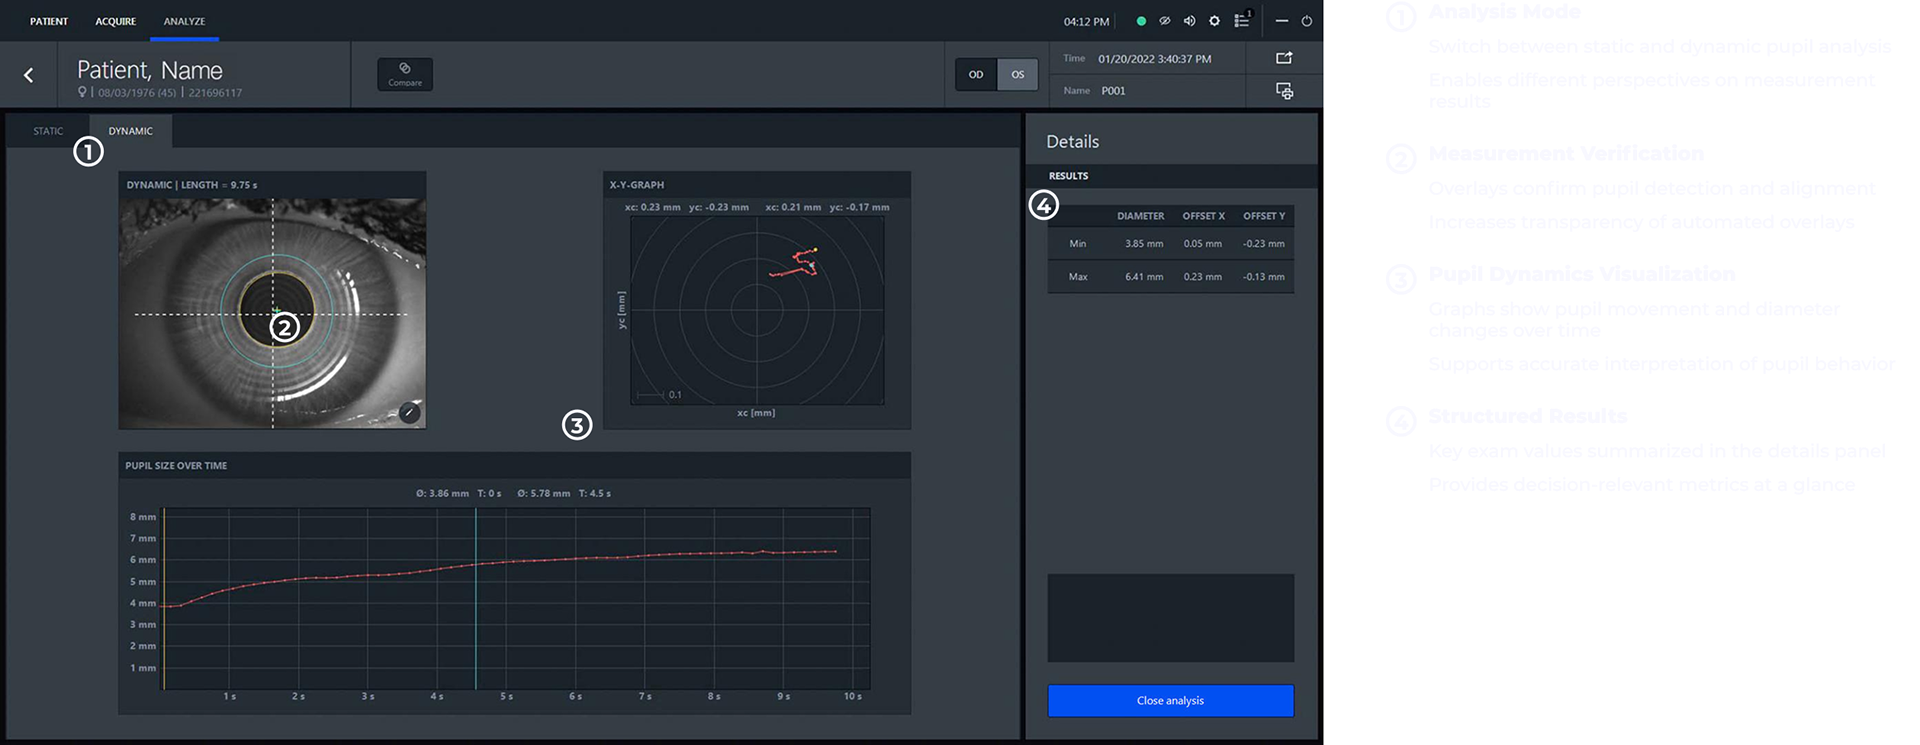Click the Details panel heading
The image size is (1920, 745).
pos(1073,142)
